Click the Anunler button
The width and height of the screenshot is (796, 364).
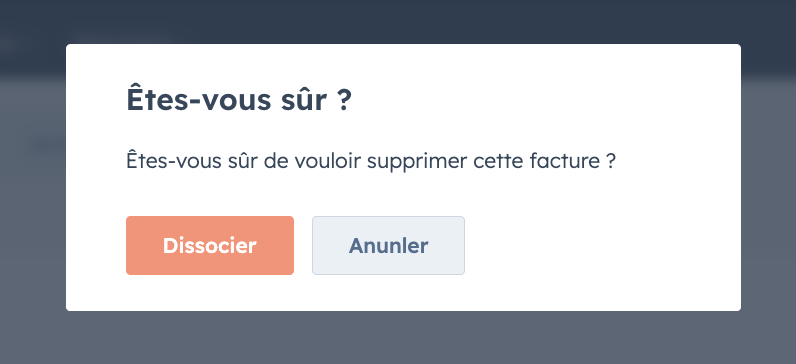pyautogui.click(x=388, y=246)
